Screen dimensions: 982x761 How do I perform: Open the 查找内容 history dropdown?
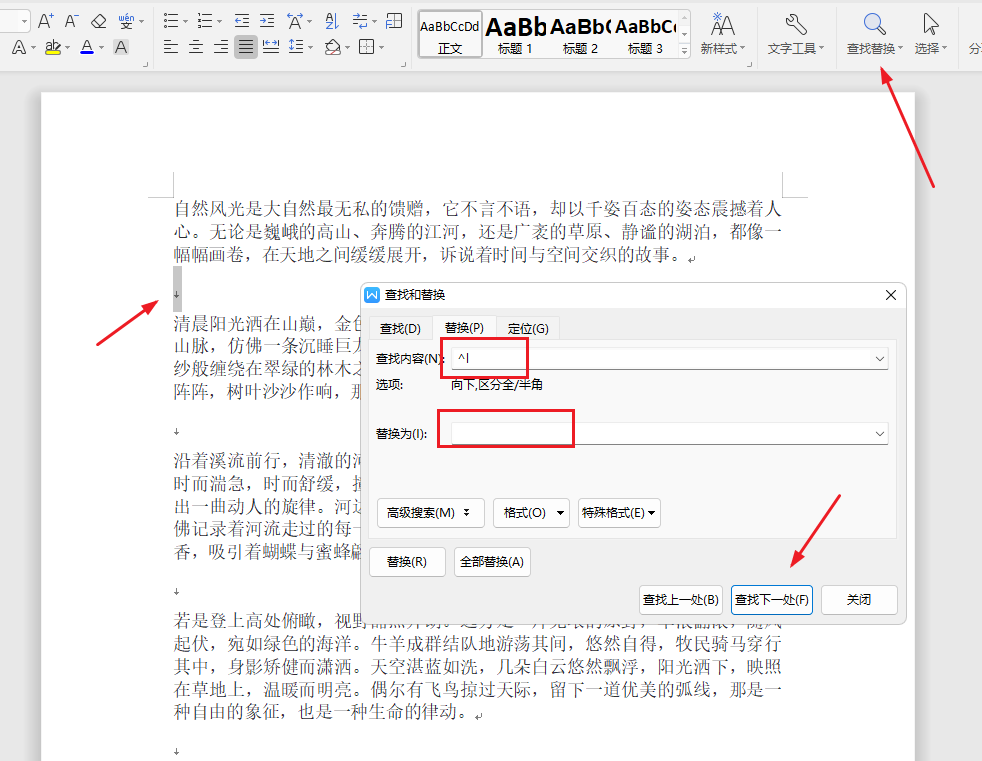(879, 357)
